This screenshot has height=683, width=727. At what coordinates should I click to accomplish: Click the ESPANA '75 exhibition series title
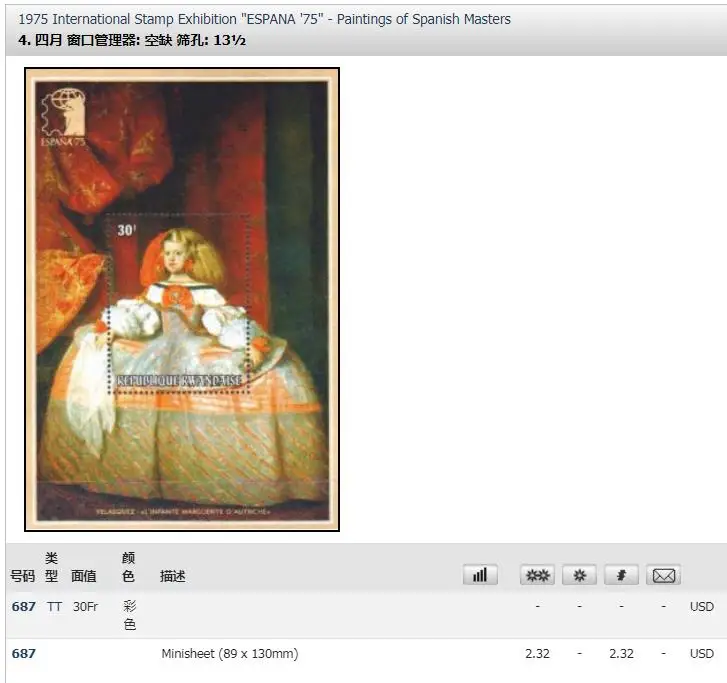tap(264, 19)
